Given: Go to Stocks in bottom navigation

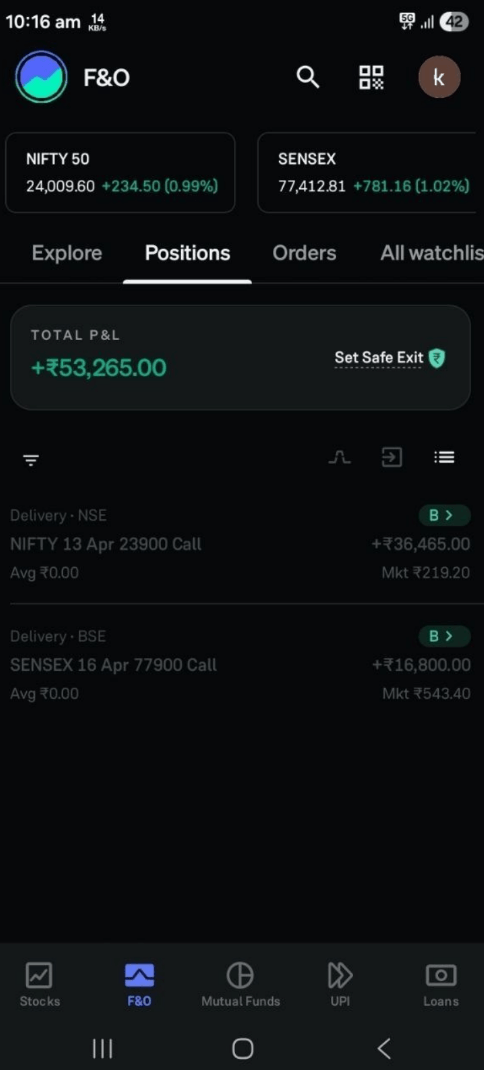Looking at the screenshot, I should [x=40, y=985].
